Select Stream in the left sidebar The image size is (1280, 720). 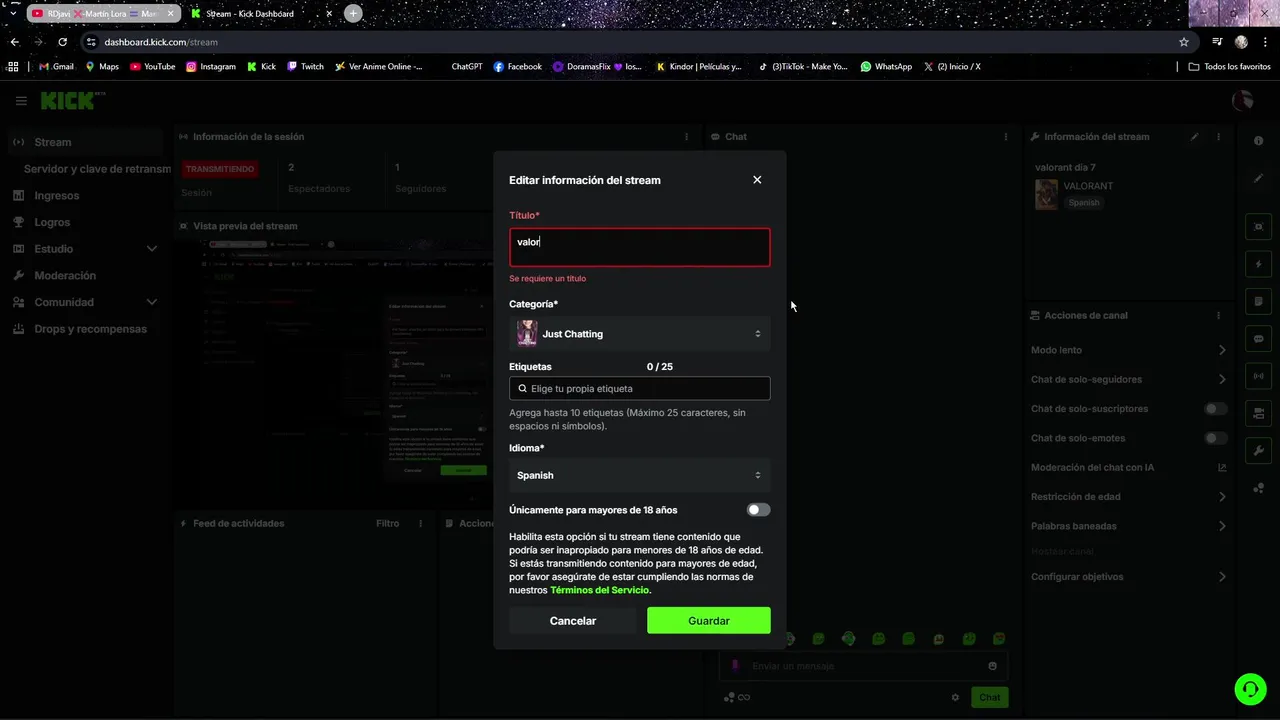click(x=84, y=142)
